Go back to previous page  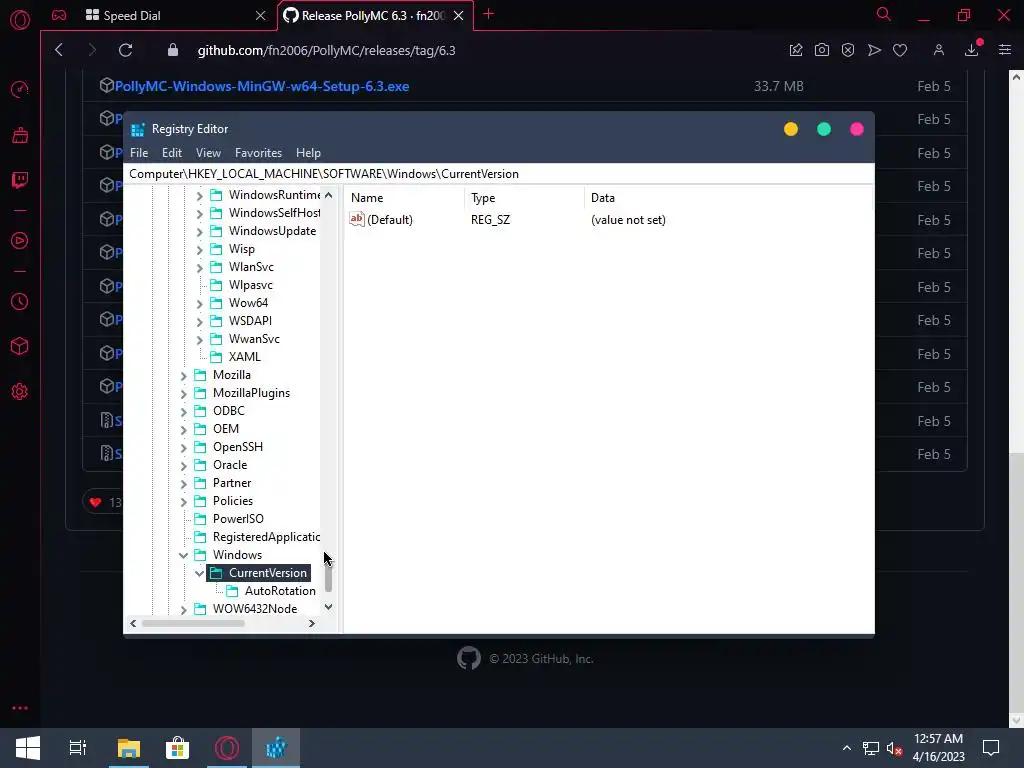pos(59,50)
